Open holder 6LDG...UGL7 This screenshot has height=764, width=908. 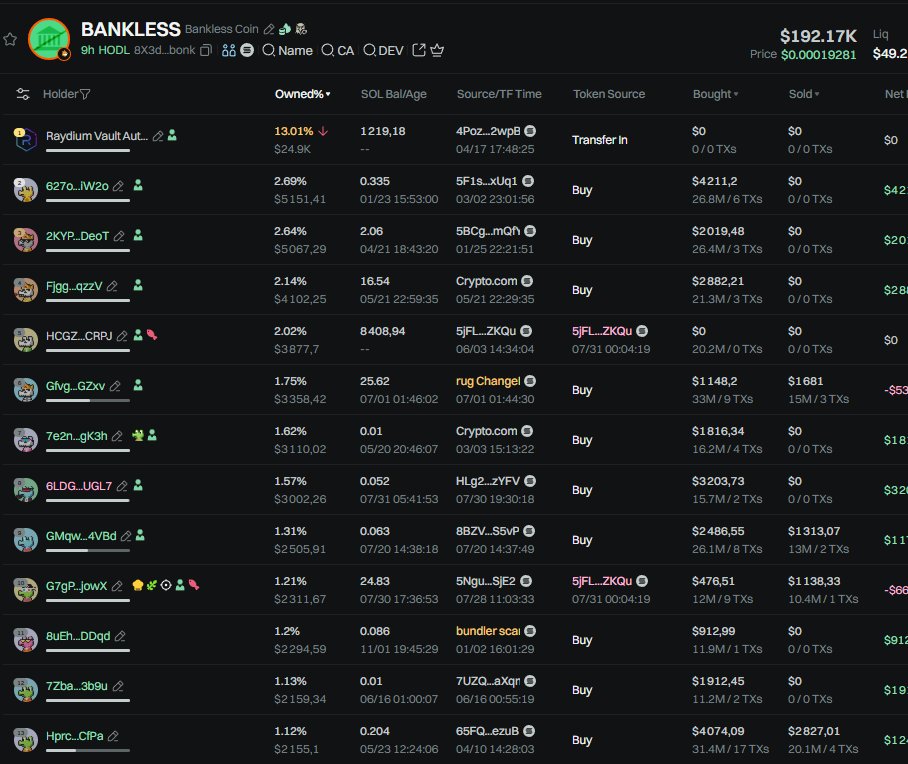[79, 486]
